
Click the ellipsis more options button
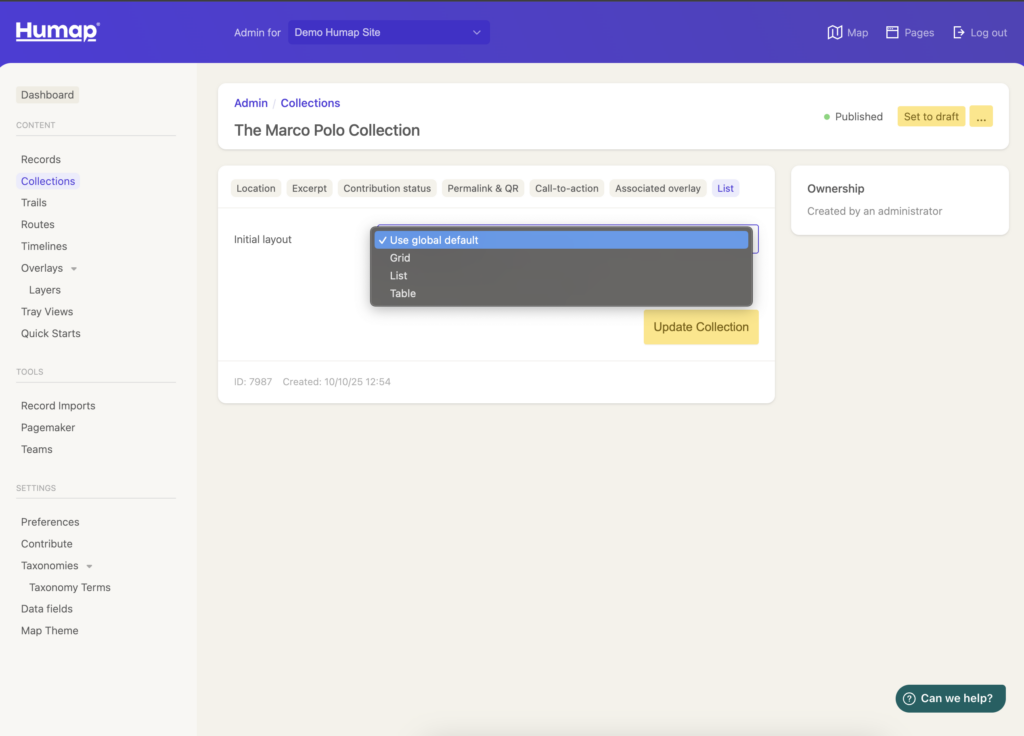coord(981,117)
